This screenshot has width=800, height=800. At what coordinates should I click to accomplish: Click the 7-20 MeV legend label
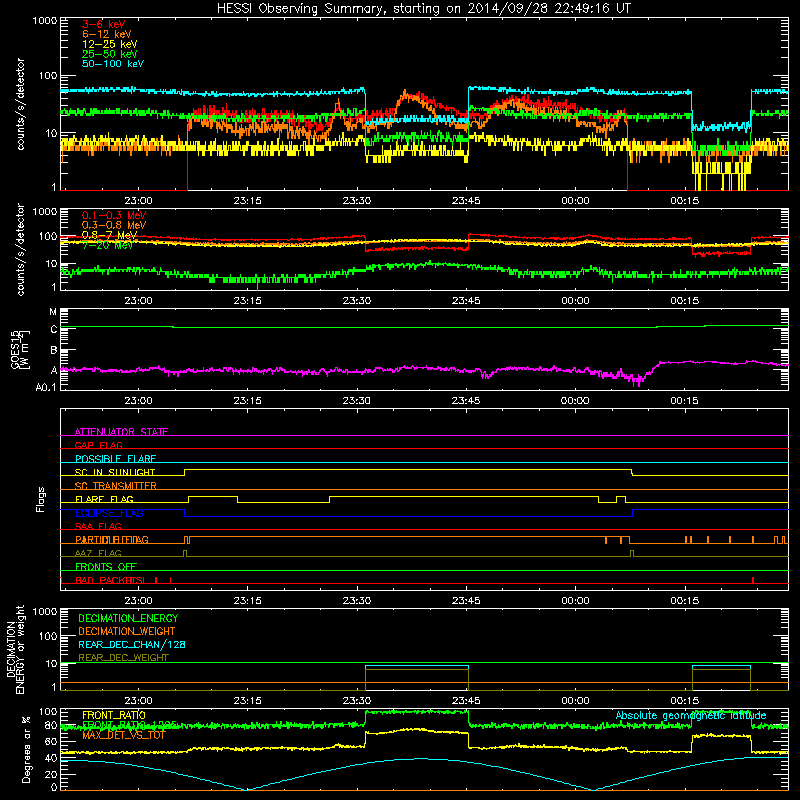107,245
